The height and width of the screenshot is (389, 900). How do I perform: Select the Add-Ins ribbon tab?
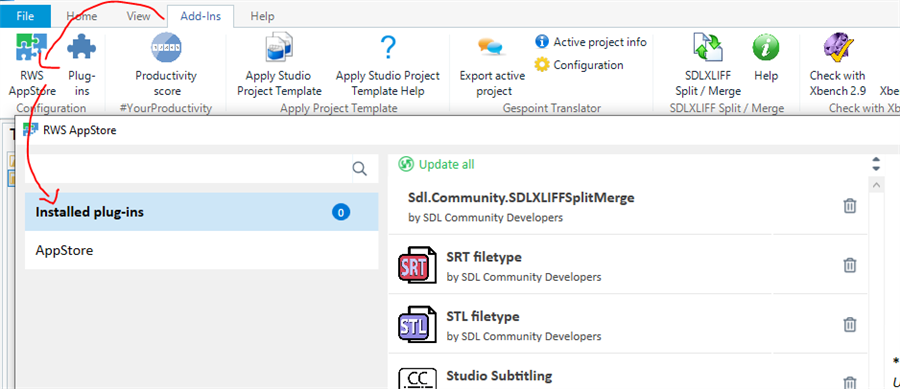201,16
